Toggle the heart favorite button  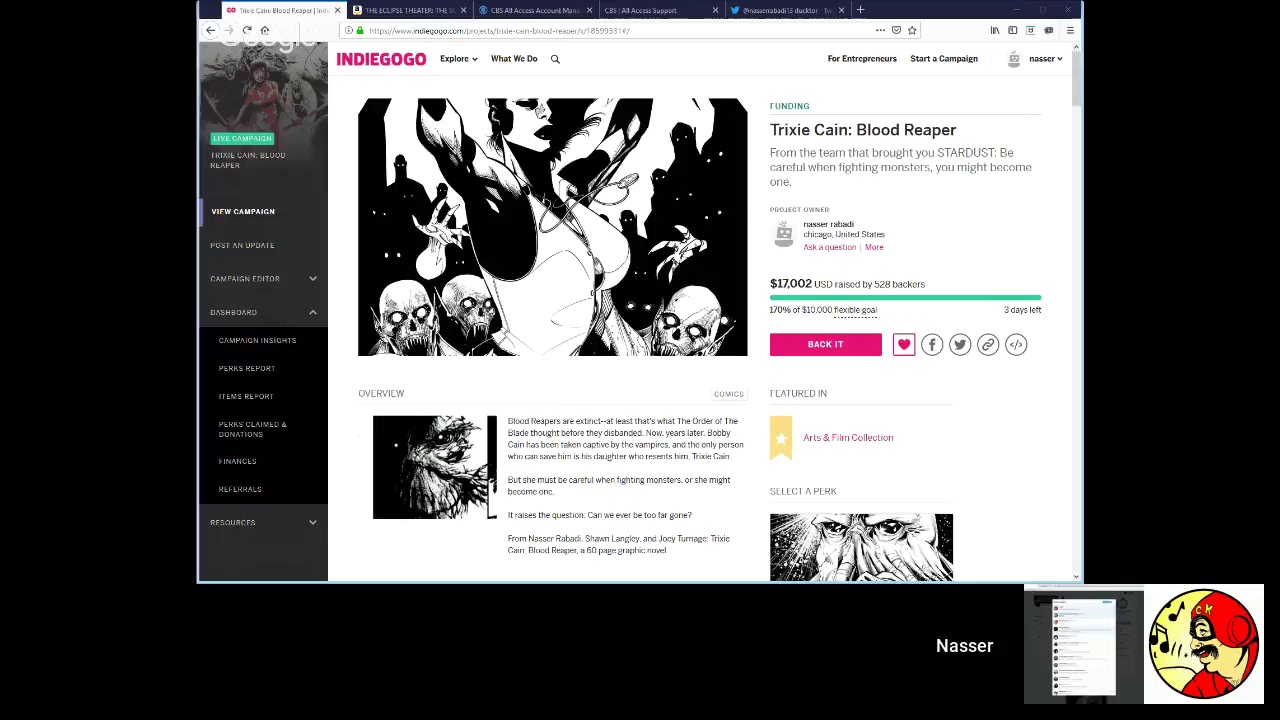click(x=904, y=345)
